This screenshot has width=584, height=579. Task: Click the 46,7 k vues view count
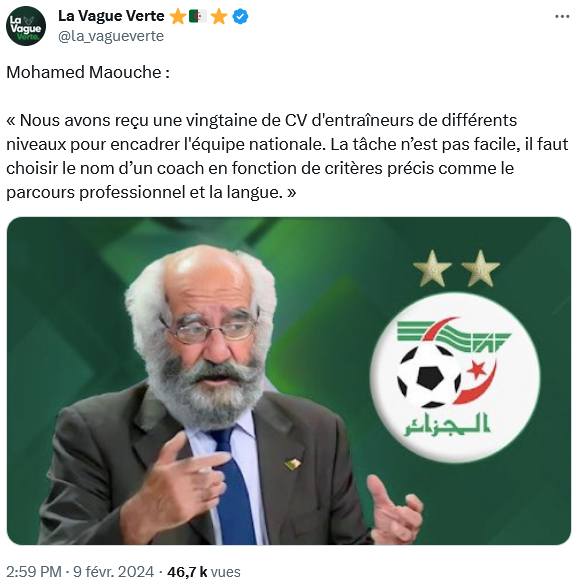point(204,571)
